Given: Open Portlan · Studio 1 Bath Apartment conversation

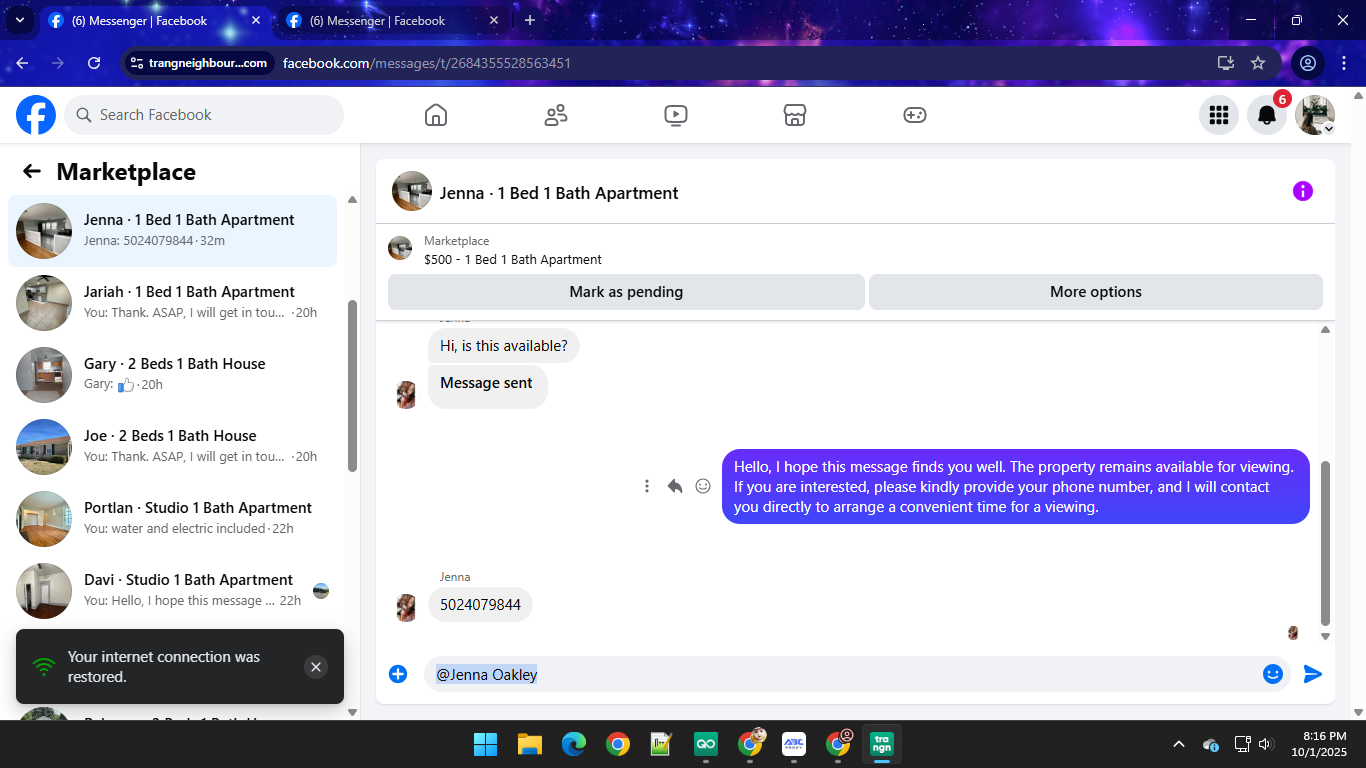Looking at the screenshot, I should tap(172, 519).
